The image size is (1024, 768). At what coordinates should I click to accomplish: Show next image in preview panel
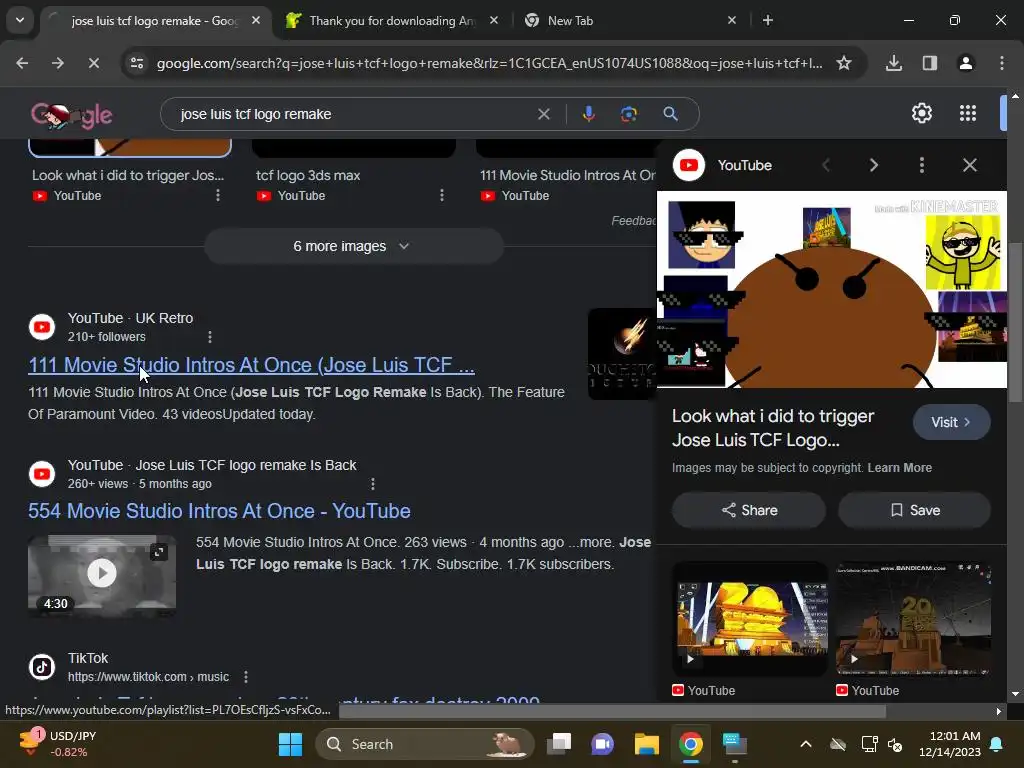click(874, 165)
